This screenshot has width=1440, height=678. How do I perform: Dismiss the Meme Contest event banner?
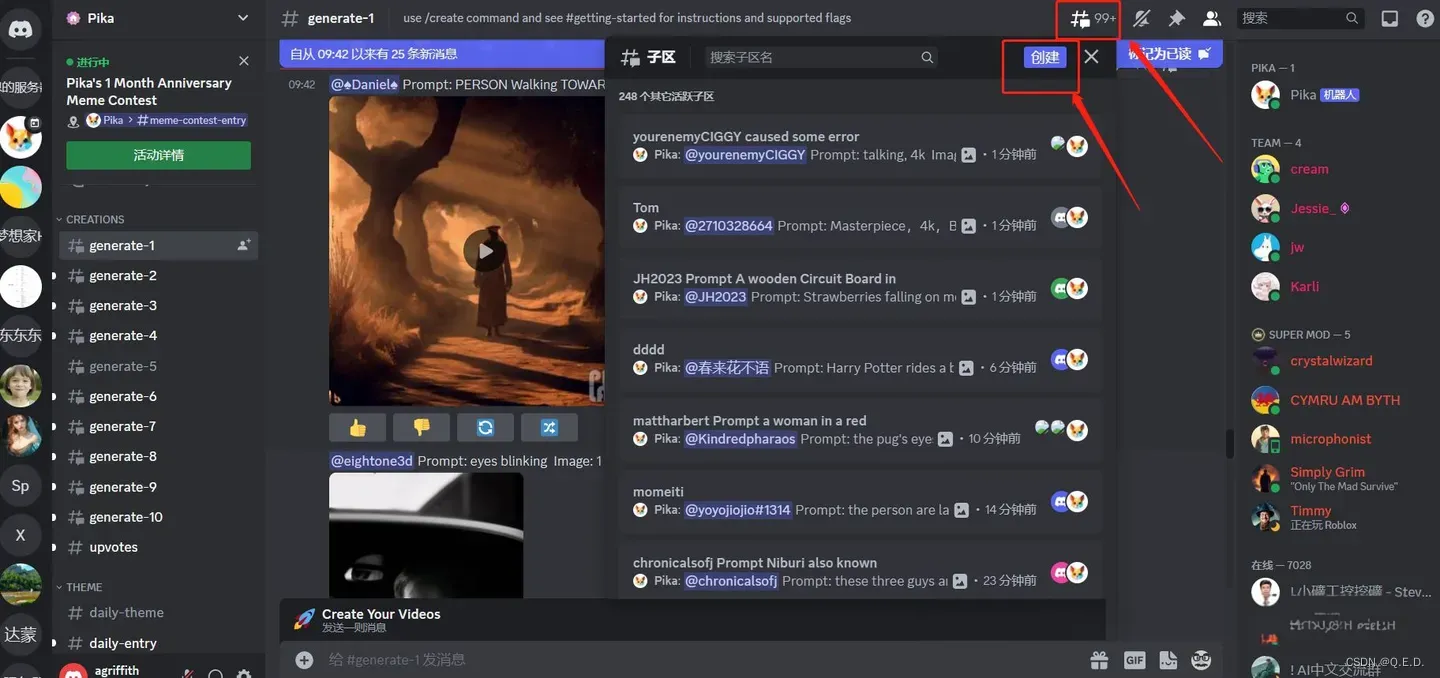(244, 61)
